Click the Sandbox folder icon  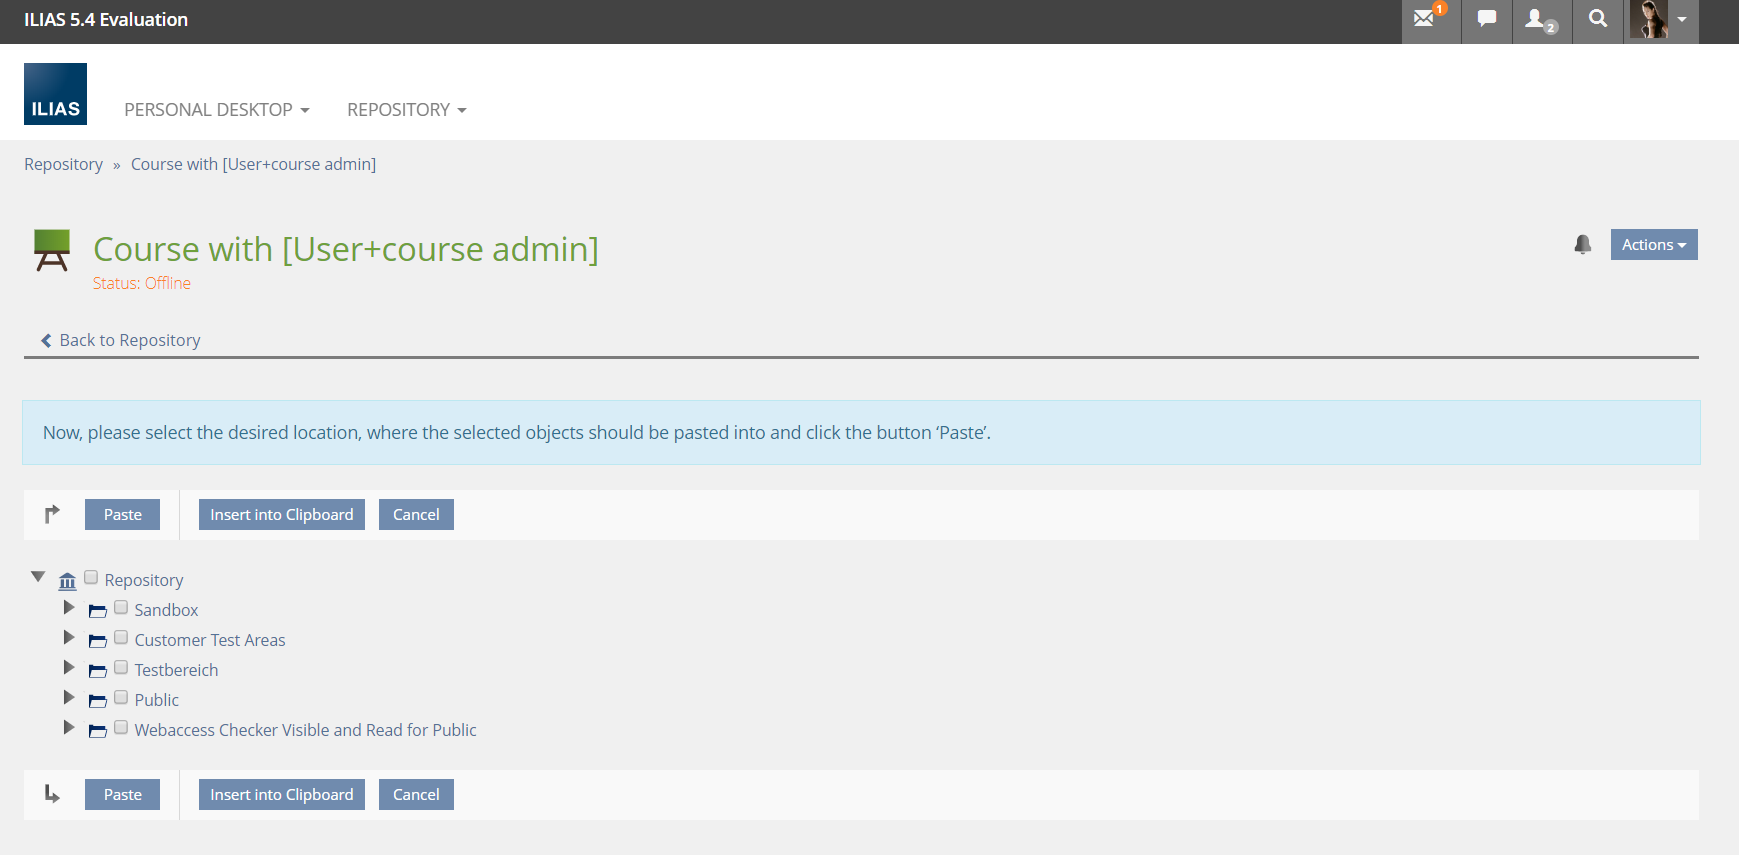click(x=97, y=611)
